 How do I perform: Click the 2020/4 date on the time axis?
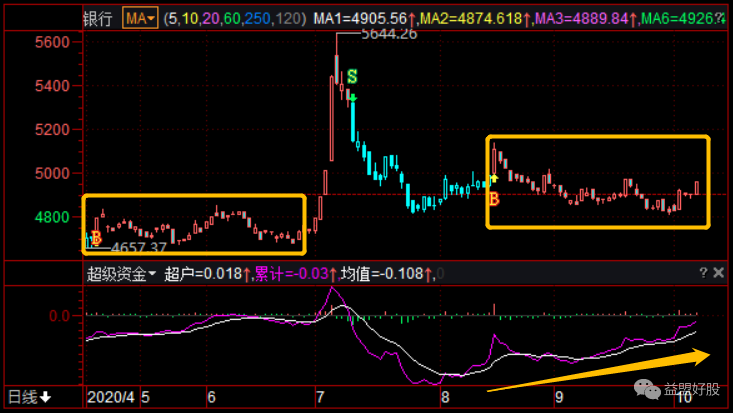pos(112,397)
